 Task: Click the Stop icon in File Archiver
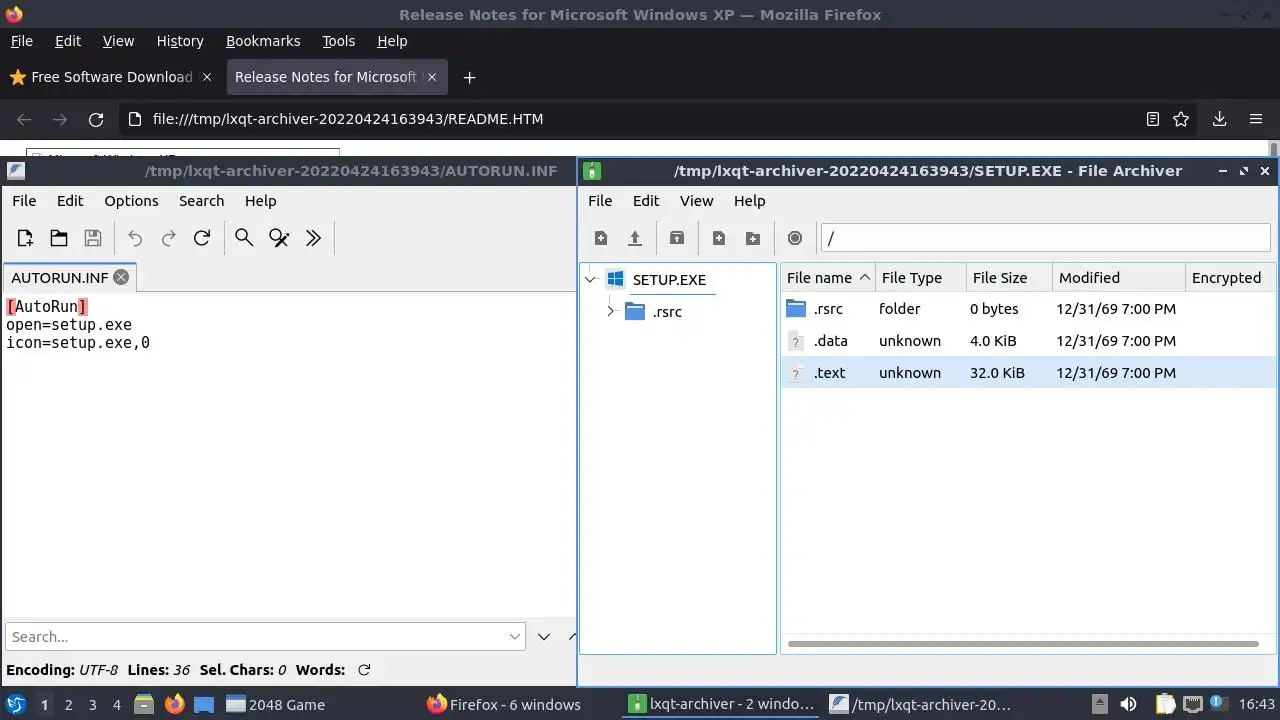pyautogui.click(x=795, y=238)
